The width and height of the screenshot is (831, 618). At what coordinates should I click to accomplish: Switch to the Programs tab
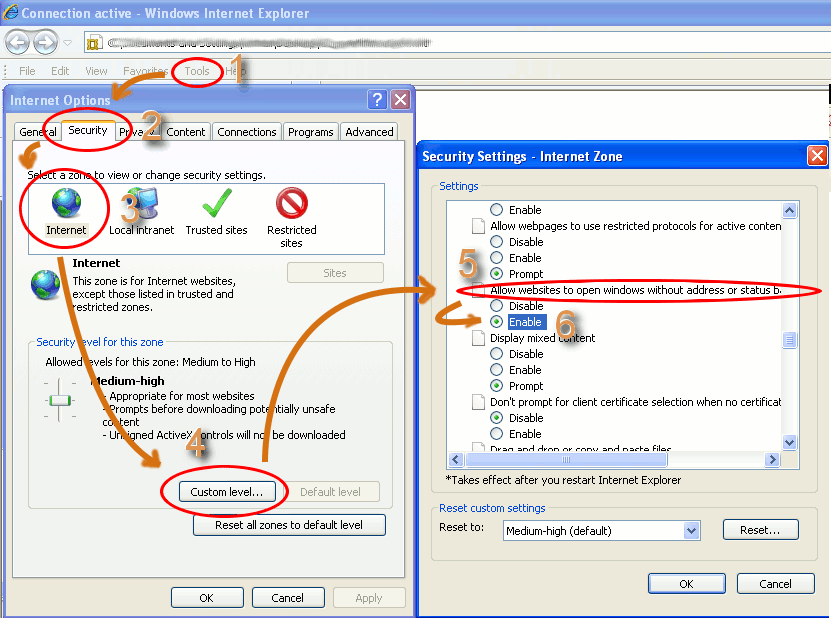coord(311,132)
